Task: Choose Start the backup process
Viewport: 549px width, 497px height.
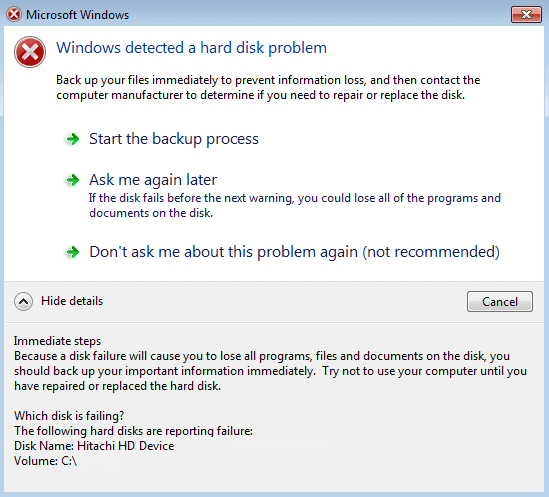Action: pos(174,139)
